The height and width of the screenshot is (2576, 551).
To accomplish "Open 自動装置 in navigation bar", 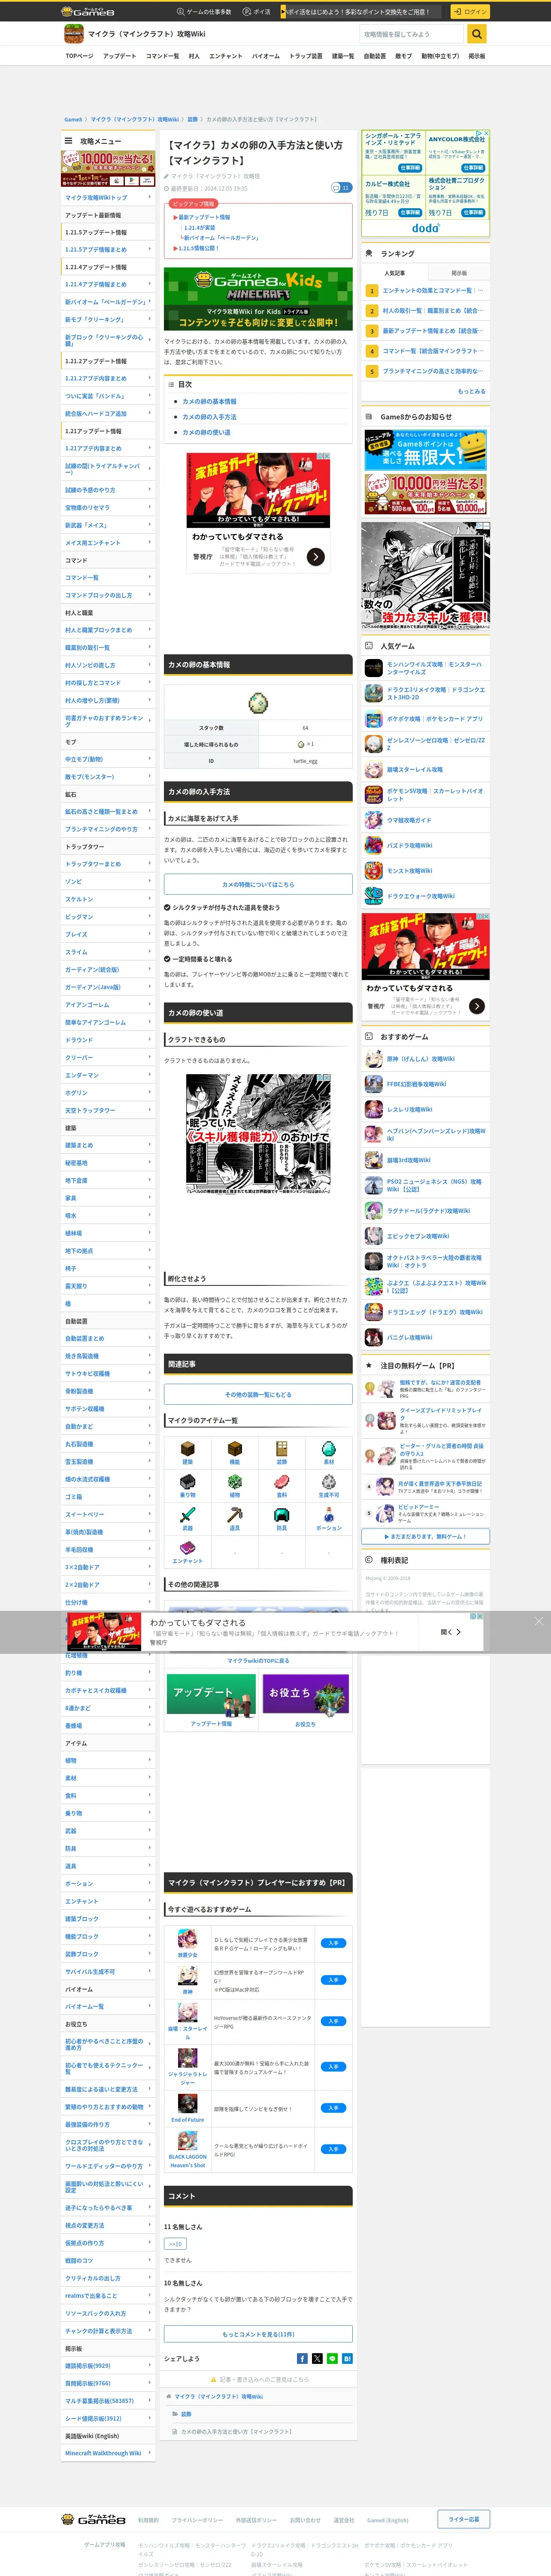I will tap(375, 56).
